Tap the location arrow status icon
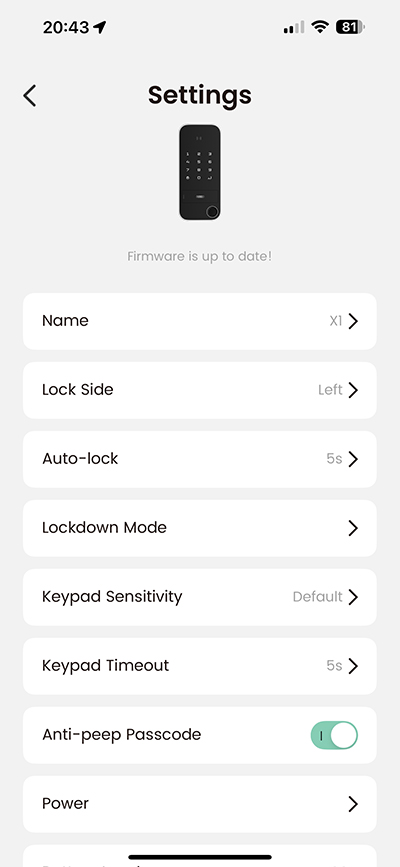The height and width of the screenshot is (867, 400). (x=100, y=27)
